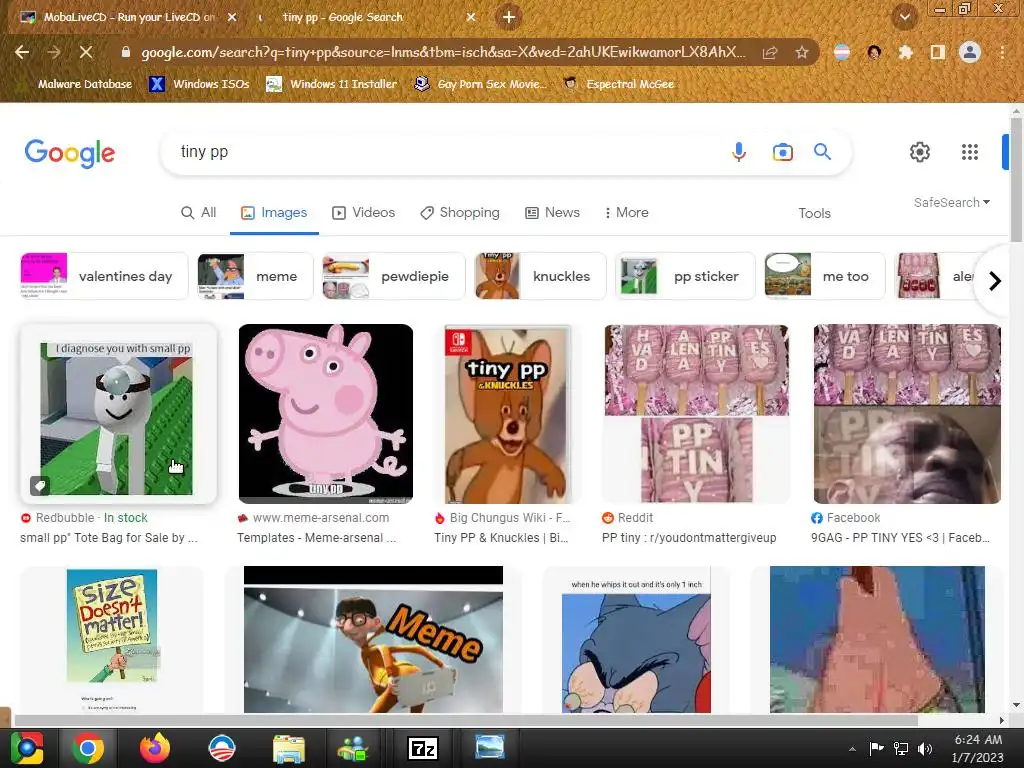This screenshot has height=768, width=1024.
Task: Open the Windows 11 Installer bookmark
Action: click(332, 84)
